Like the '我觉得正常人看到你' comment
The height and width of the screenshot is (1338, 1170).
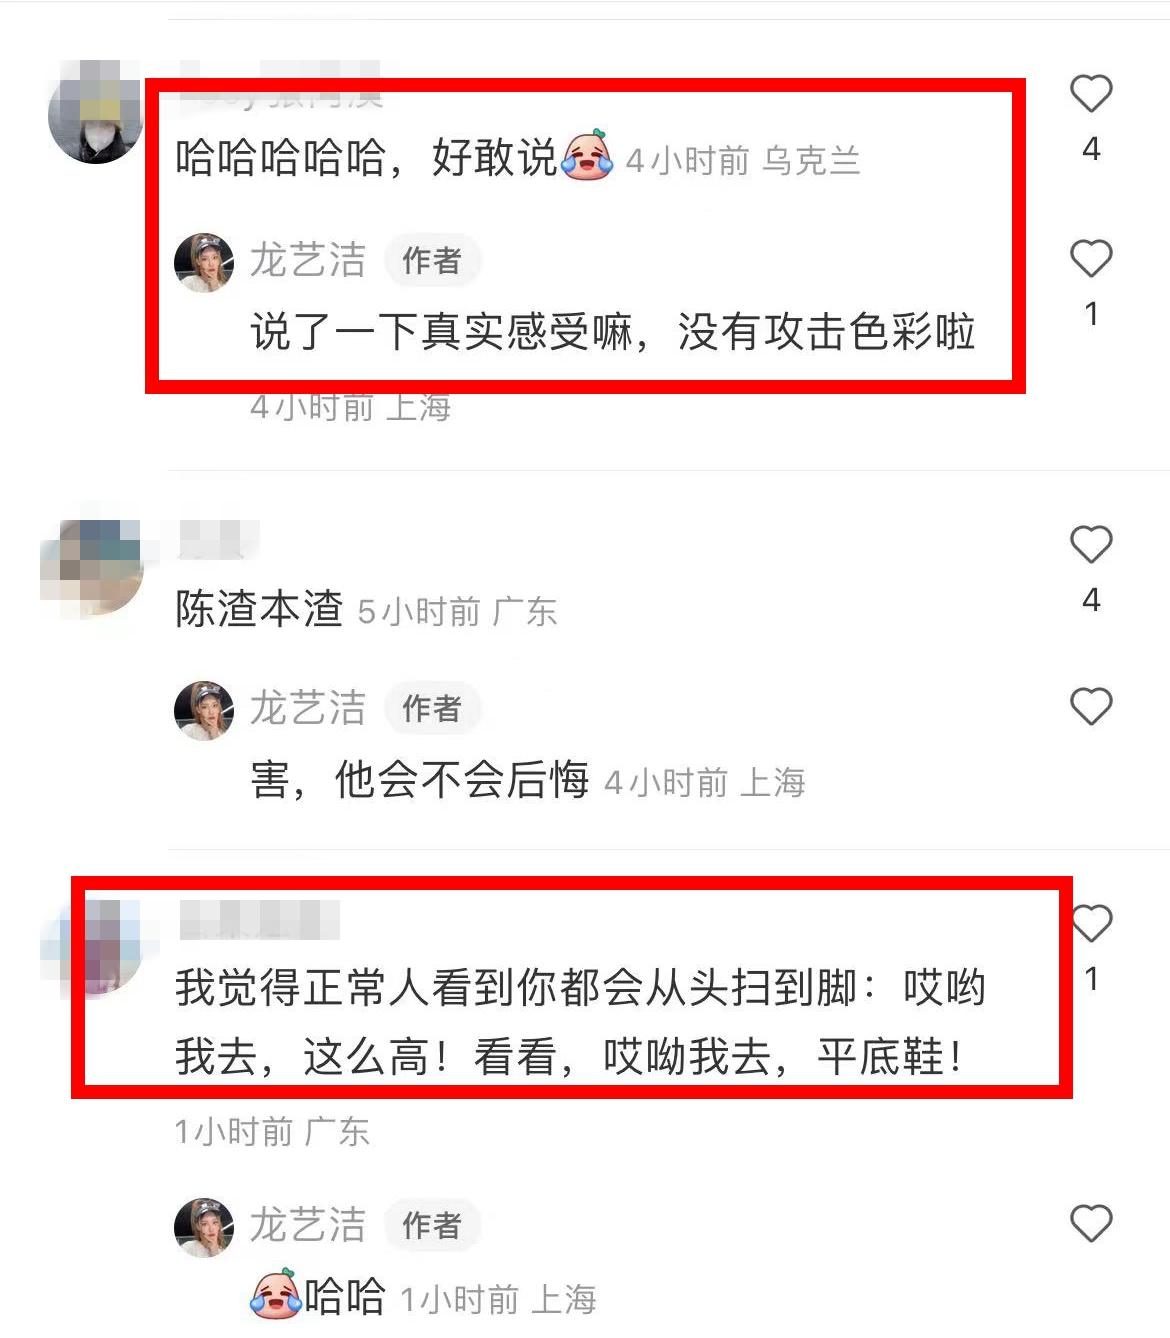coord(1091,923)
